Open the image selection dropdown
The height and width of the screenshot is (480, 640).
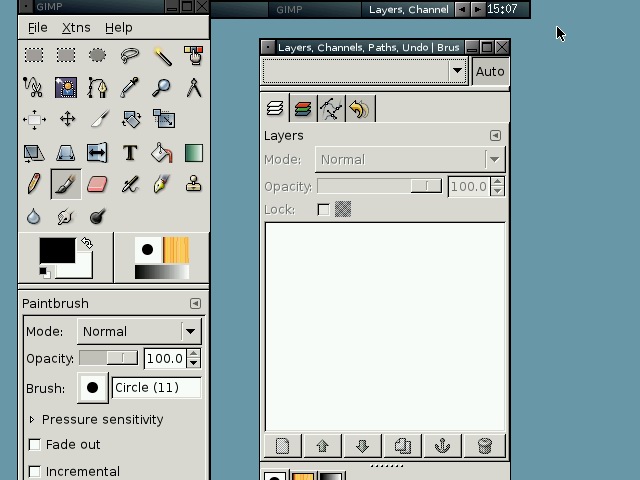point(365,71)
